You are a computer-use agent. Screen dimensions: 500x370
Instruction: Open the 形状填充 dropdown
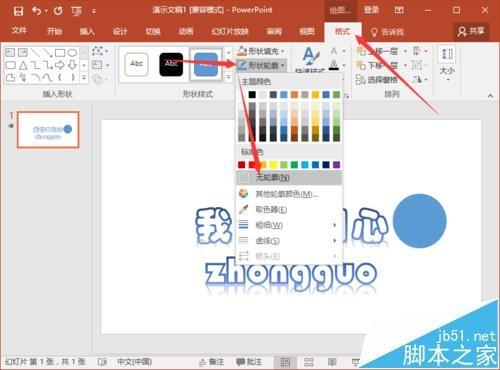click(261, 51)
